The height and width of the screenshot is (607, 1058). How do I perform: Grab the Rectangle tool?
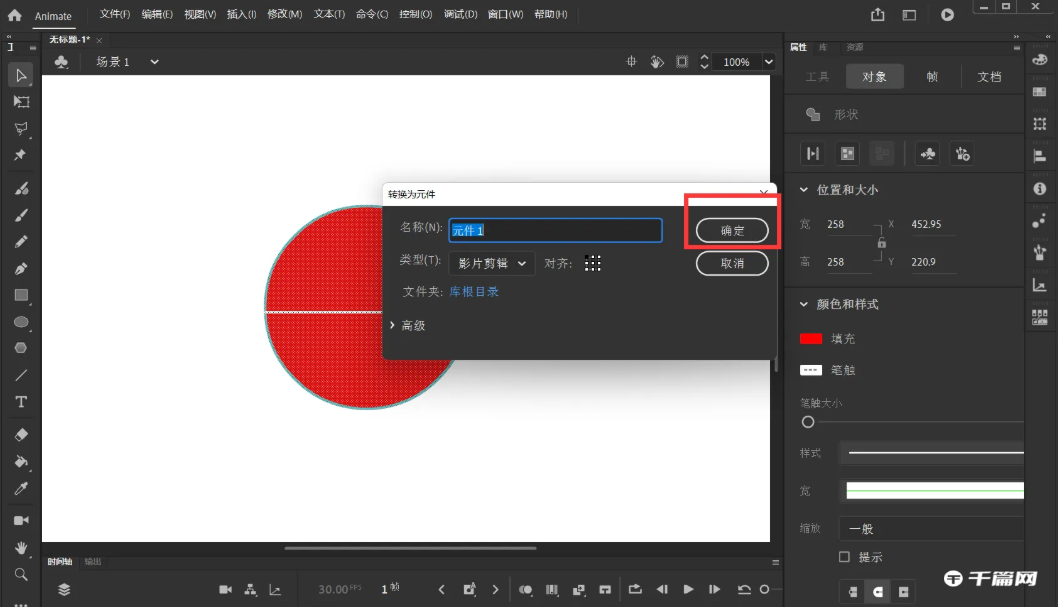click(20, 293)
